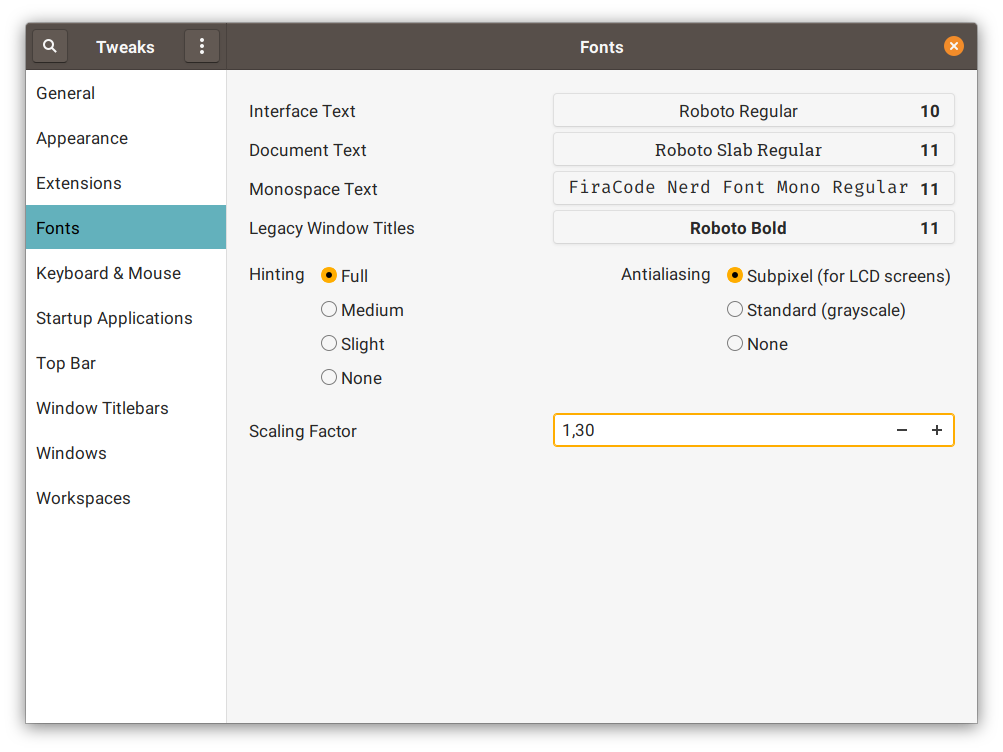The height and width of the screenshot is (752, 1003).
Task: Go to Top Bar settings
Action: [126, 363]
